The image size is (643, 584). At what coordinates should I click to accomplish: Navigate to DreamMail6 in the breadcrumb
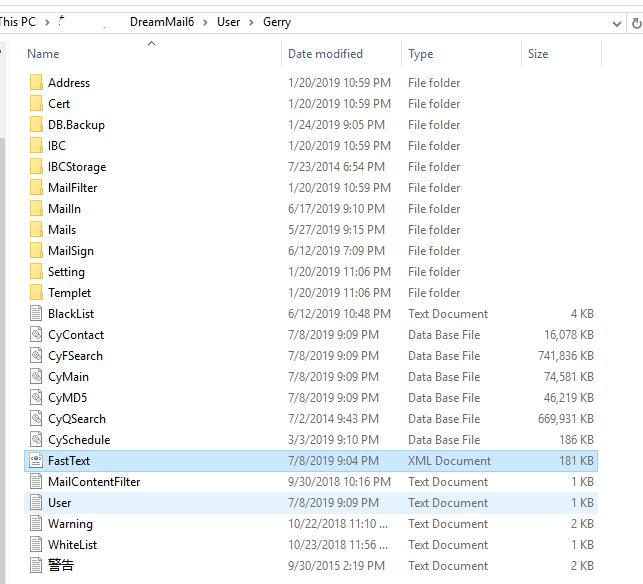[162, 22]
